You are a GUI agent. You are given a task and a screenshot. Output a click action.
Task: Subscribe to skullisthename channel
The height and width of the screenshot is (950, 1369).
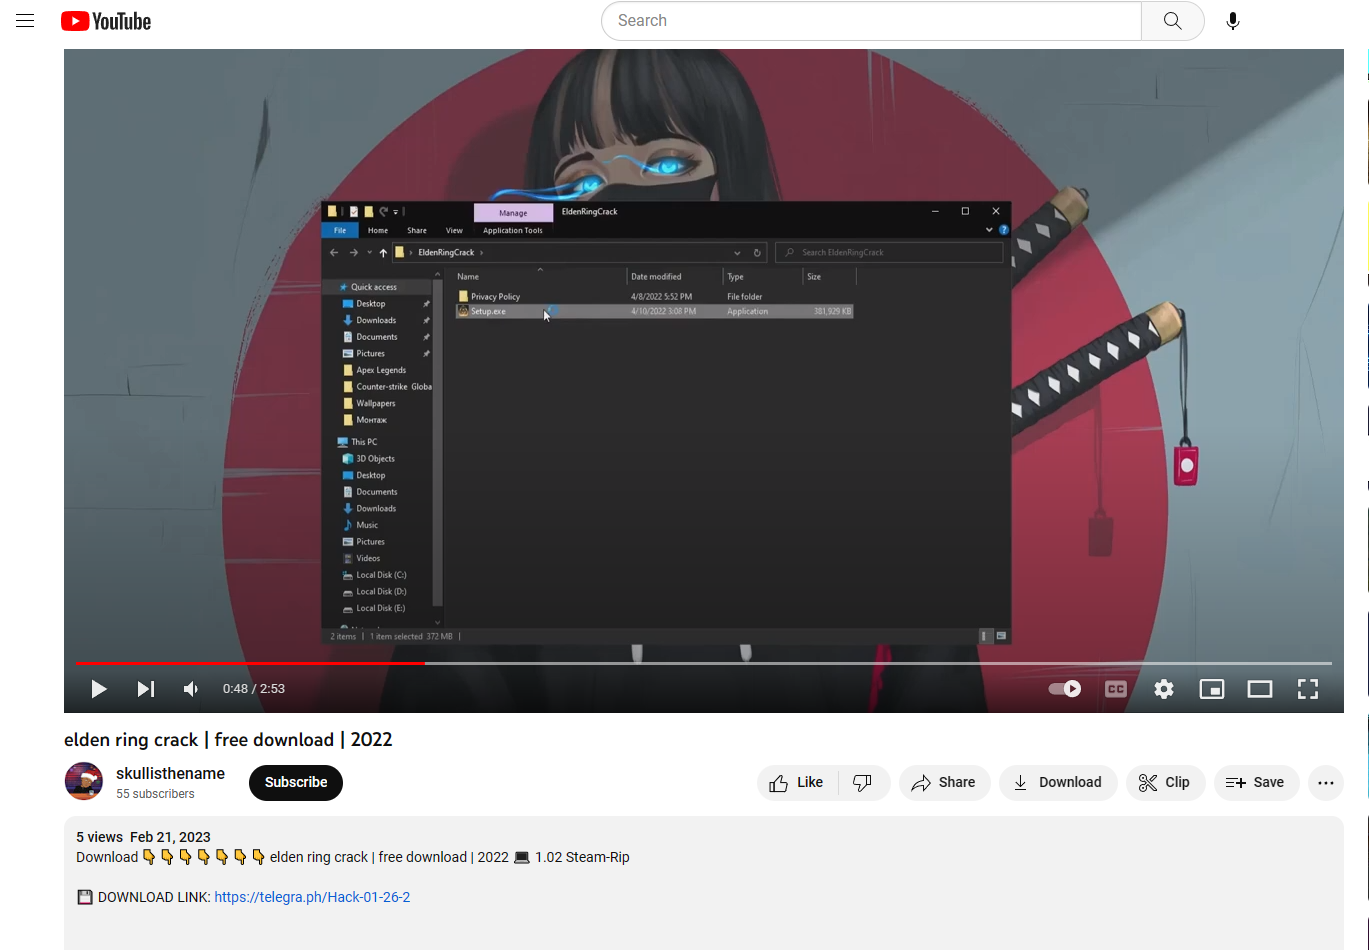(296, 783)
